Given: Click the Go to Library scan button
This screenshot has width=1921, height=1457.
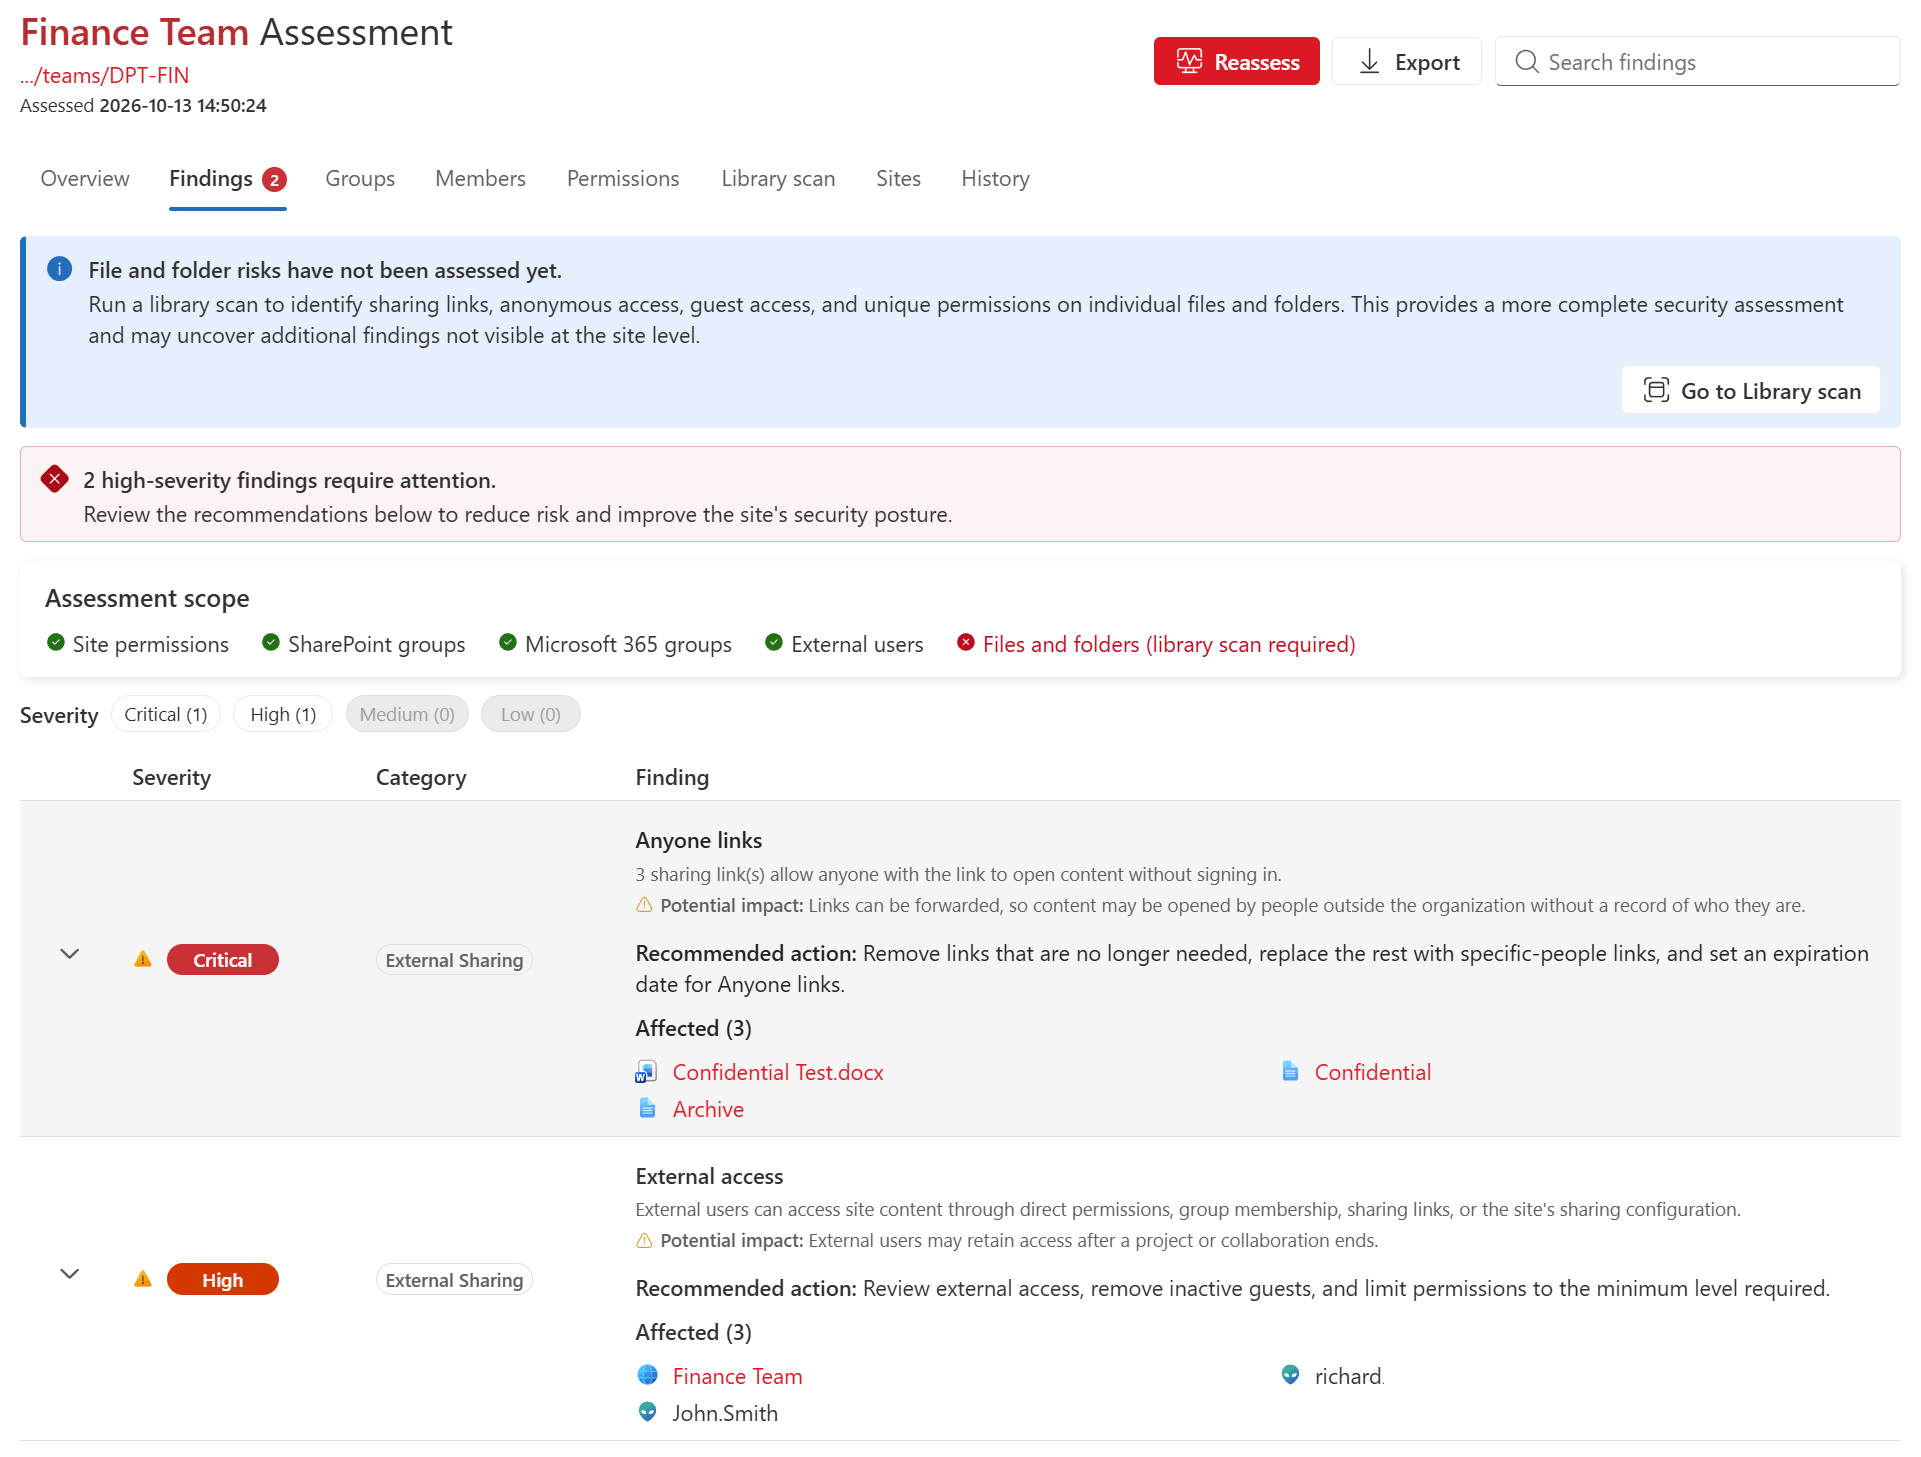Looking at the screenshot, I should pyautogui.click(x=1750, y=390).
